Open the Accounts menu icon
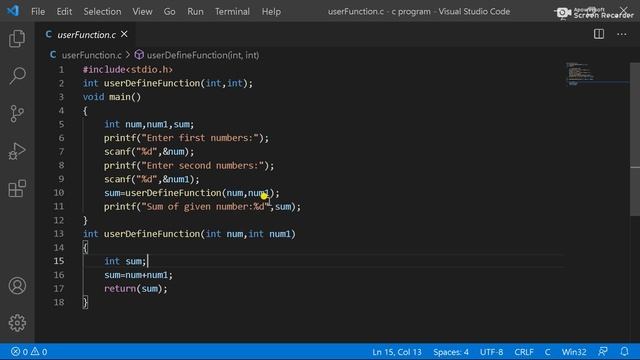This screenshot has height=360, width=640. tap(17, 286)
